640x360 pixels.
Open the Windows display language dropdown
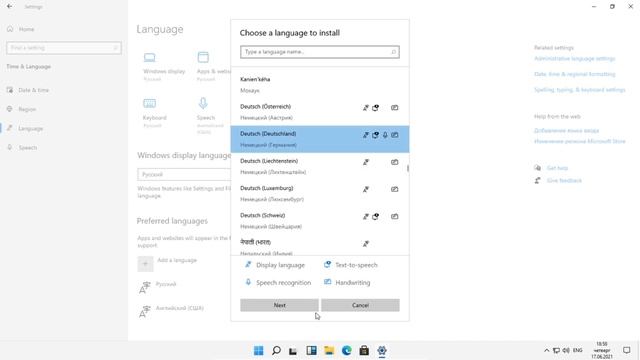coord(184,174)
